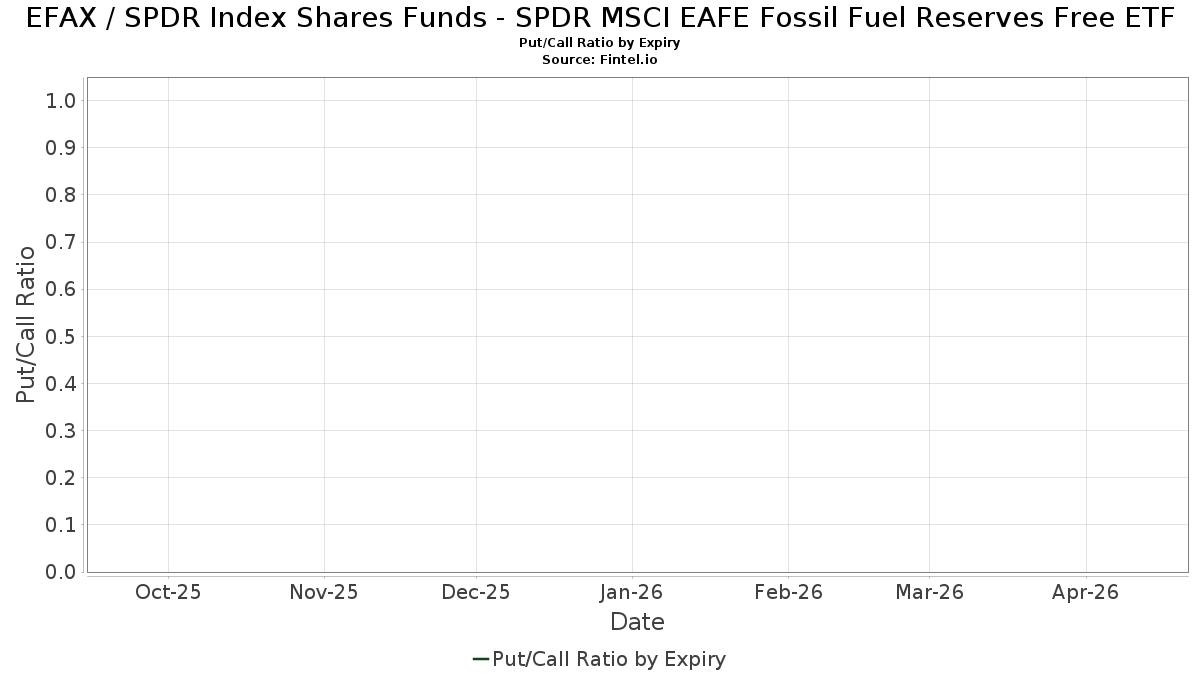Click the Date x-axis title
1200x675 pixels.
coord(638,622)
